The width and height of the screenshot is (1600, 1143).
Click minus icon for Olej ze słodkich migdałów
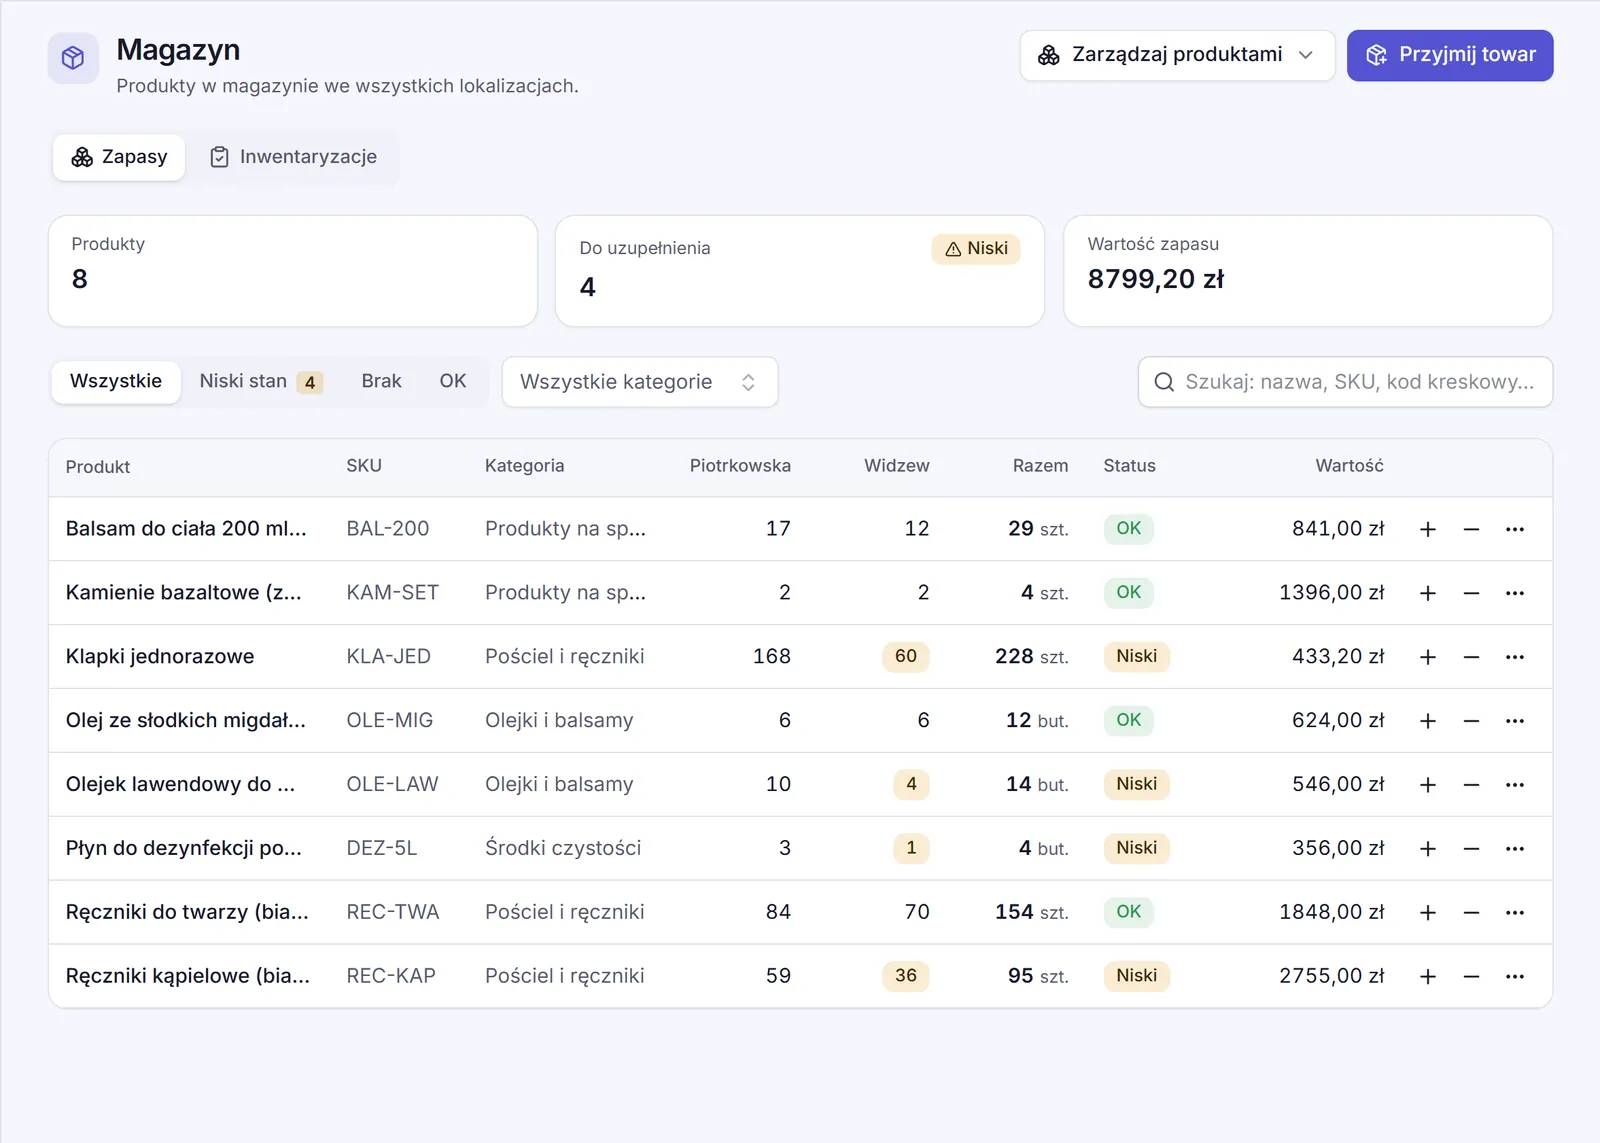1471,721
